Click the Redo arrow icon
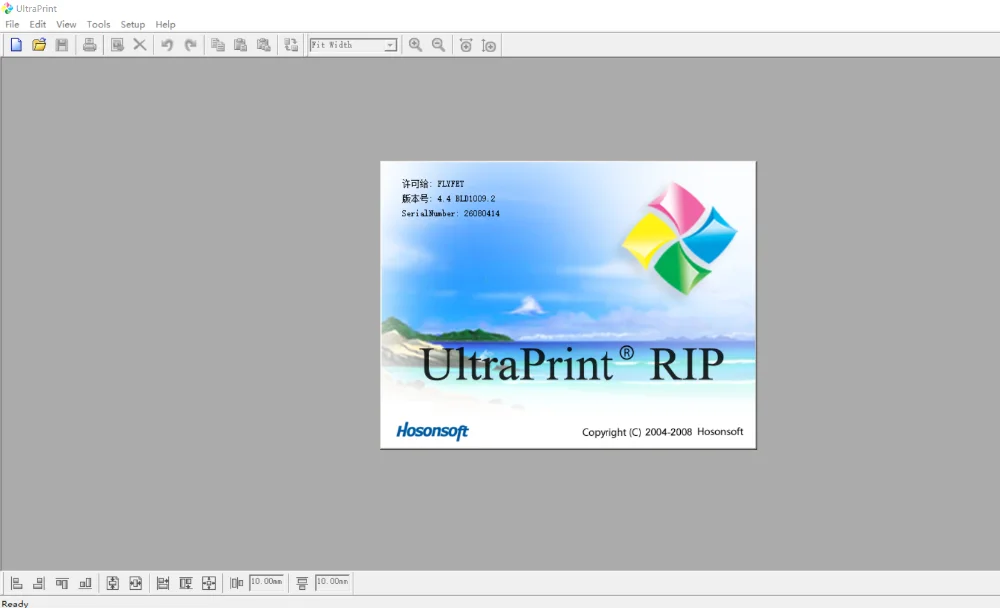The width and height of the screenshot is (1000, 608). tap(190, 45)
